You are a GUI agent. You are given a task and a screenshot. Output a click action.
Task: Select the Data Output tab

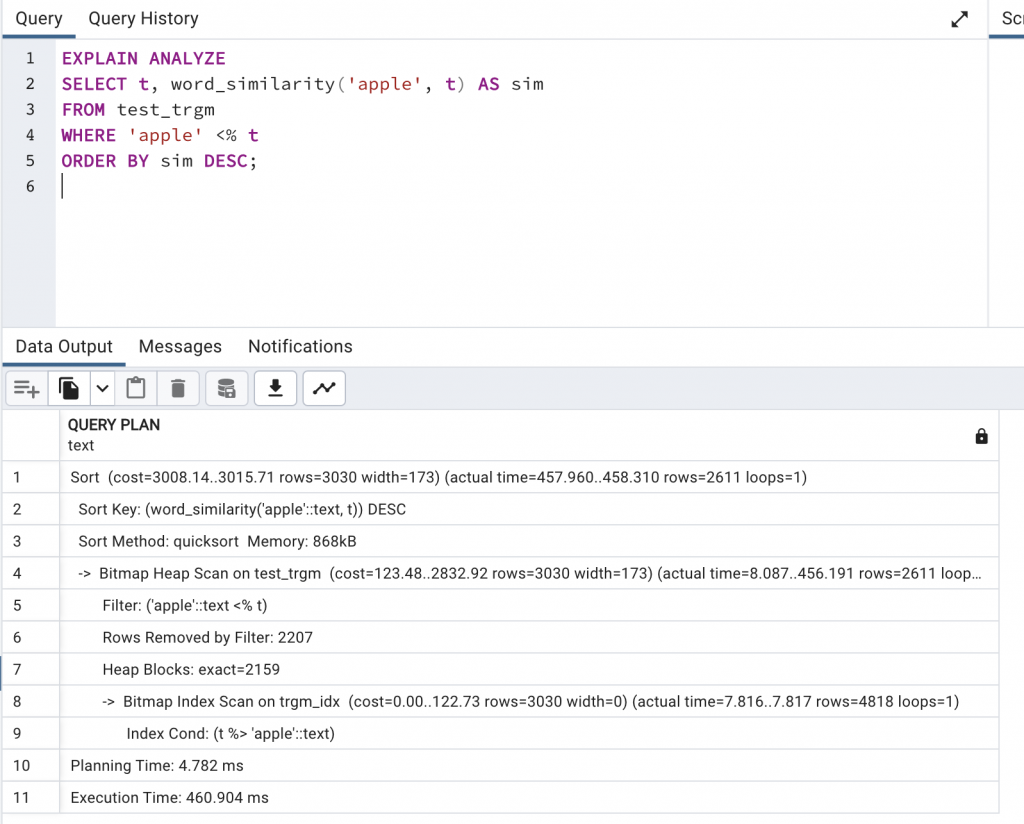tap(64, 346)
